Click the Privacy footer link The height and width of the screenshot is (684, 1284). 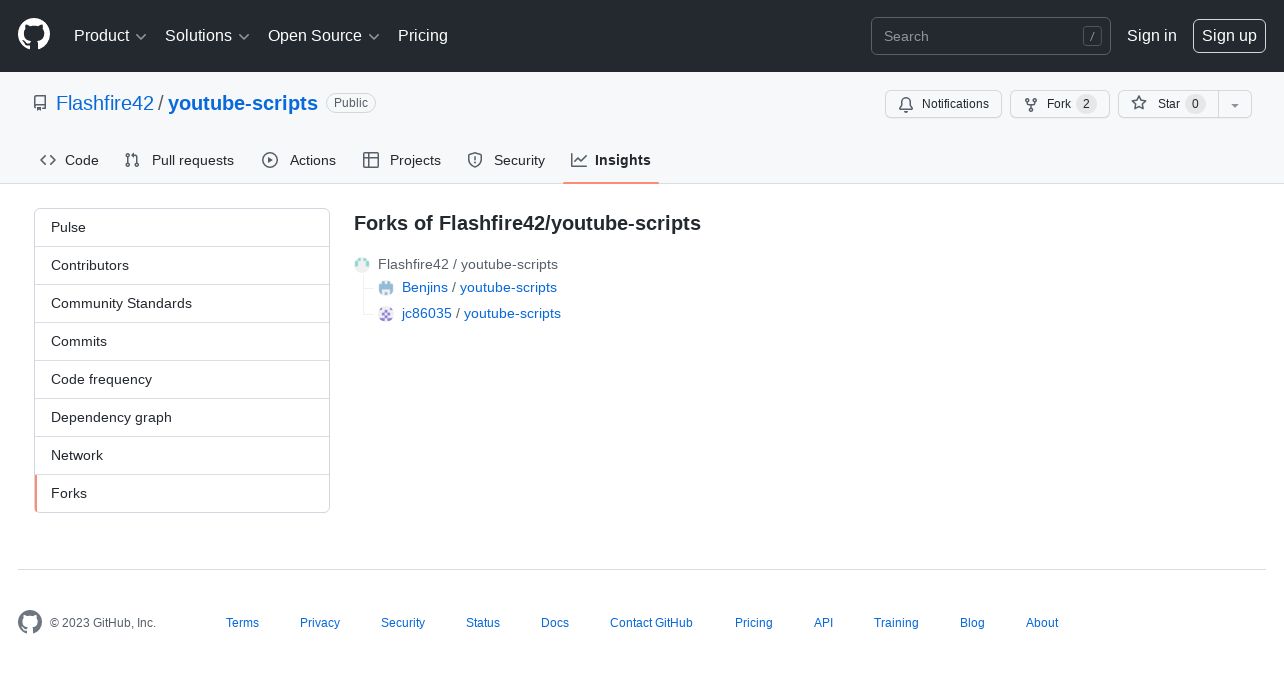tap(320, 623)
